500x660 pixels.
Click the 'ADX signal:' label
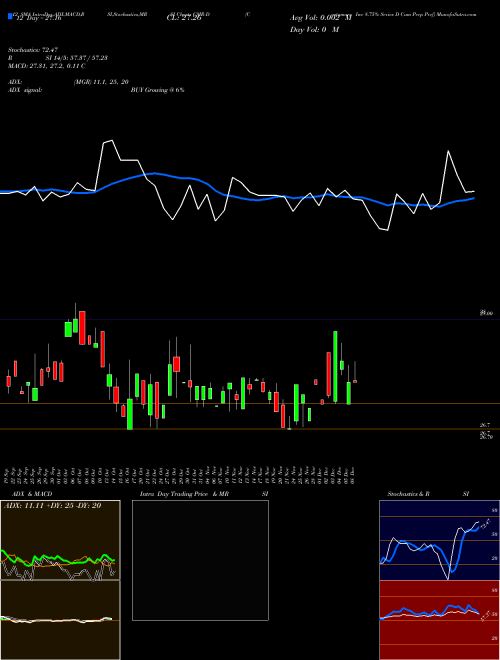pos(25,90)
